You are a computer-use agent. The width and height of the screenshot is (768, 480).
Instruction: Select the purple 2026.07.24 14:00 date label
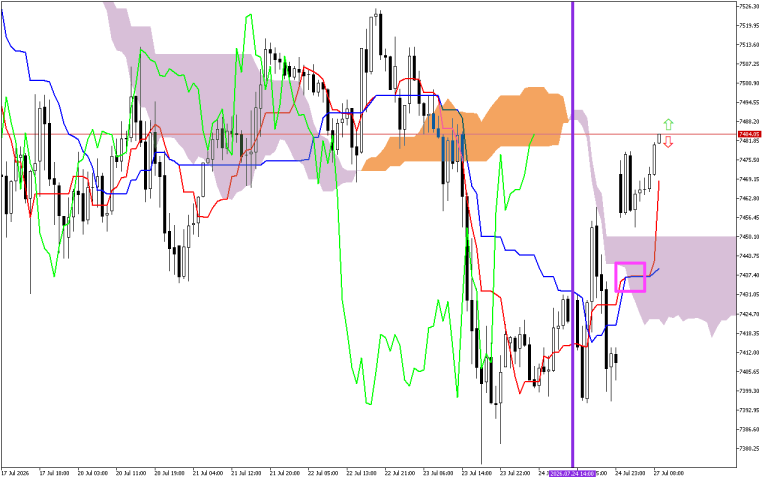pos(572,474)
